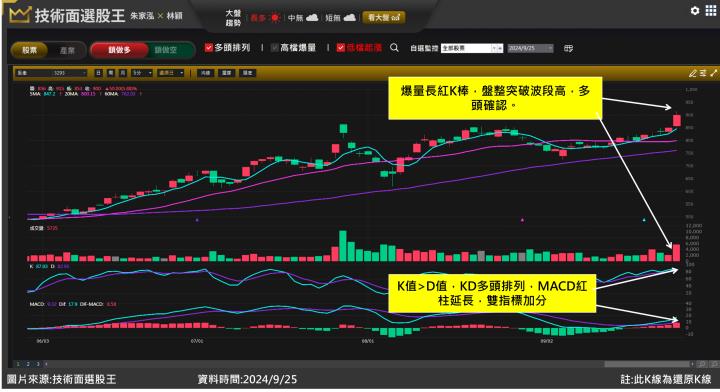Toggle the red third filter checkbox

340,48
